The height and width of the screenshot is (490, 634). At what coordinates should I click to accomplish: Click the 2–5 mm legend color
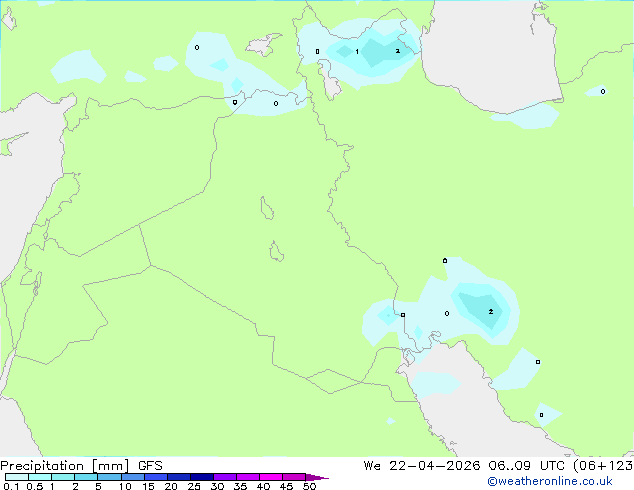86,477
